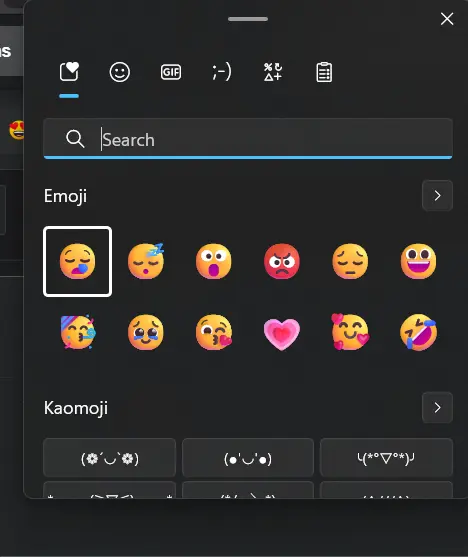468x557 pixels.
Task: Insert the face blowing a kiss emoji
Action: tap(214, 332)
